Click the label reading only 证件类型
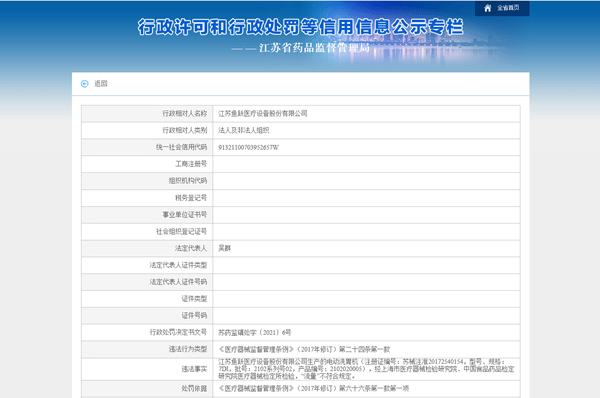600x398 pixels. pos(194,299)
